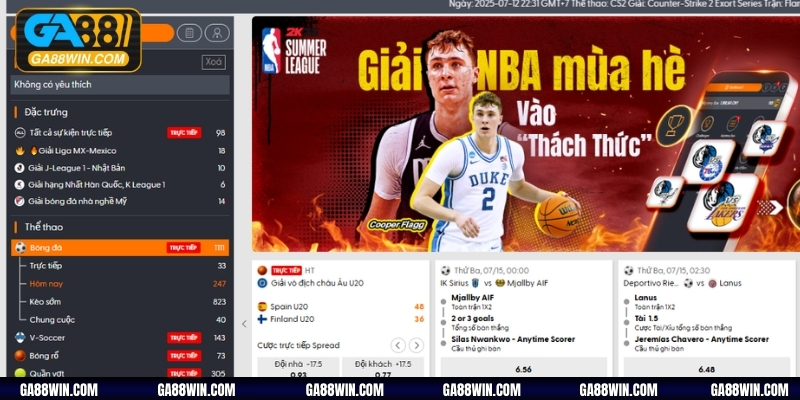
Task: Click the basketball icon on live card
Action: (x=262, y=270)
